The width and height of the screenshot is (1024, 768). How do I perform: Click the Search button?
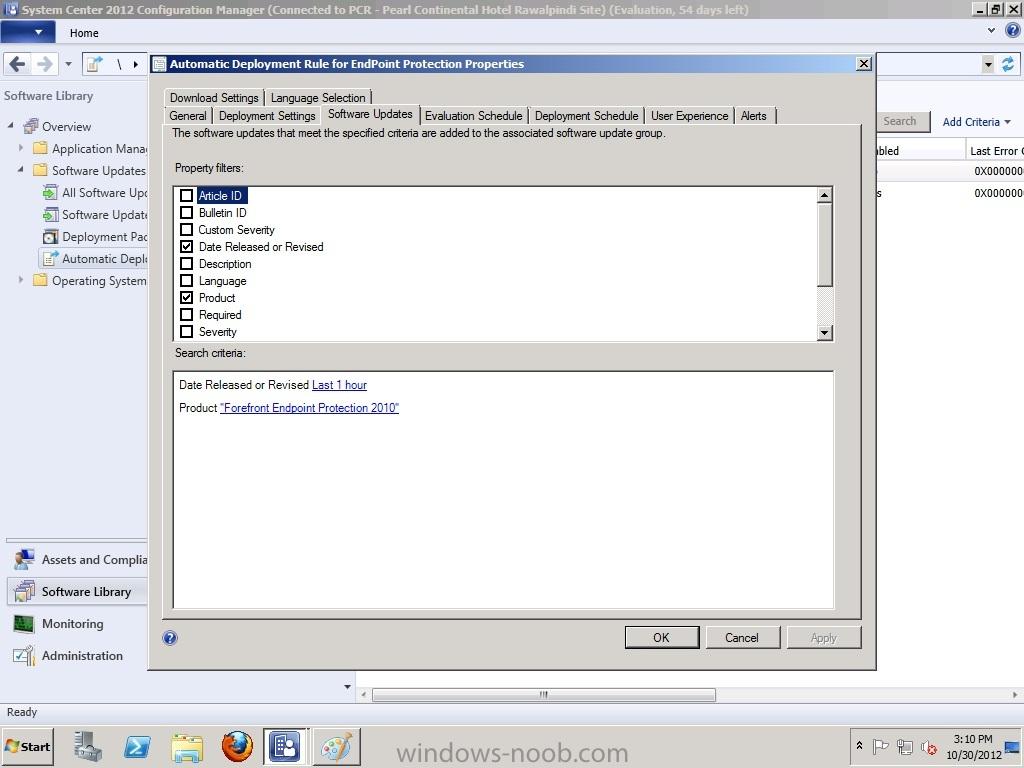click(903, 121)
